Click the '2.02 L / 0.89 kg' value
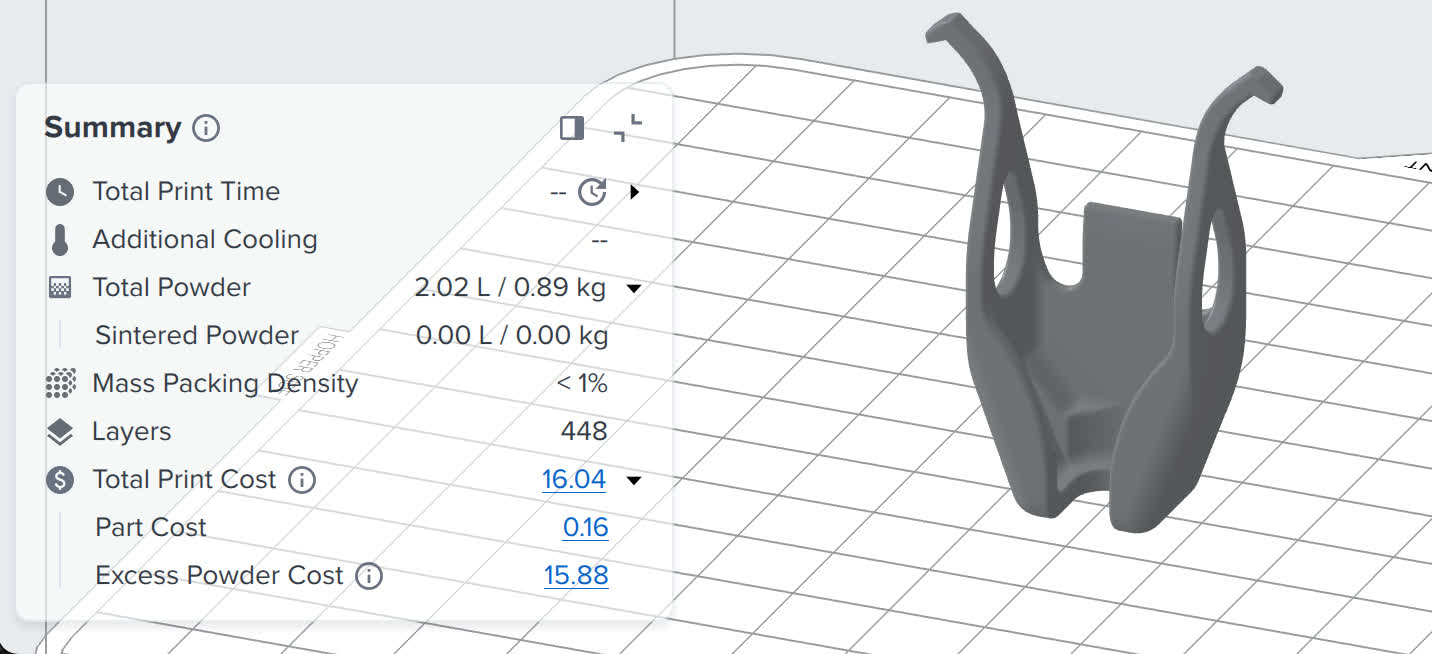 pyautogui.click(x=510, y=288)
